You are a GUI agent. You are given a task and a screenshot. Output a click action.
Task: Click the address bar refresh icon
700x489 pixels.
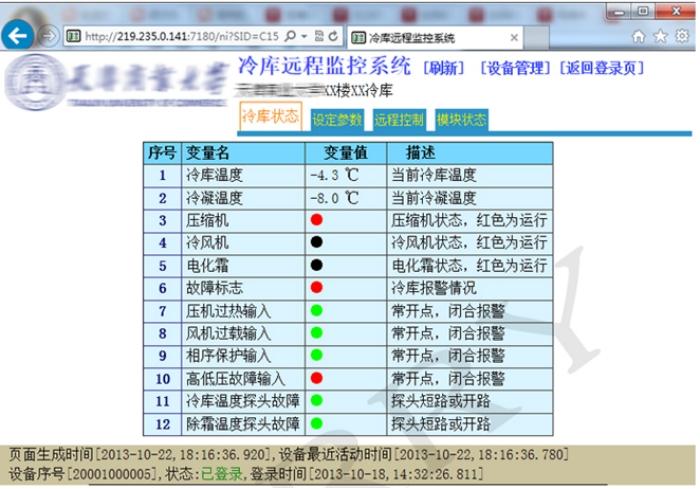pos(332,37)
